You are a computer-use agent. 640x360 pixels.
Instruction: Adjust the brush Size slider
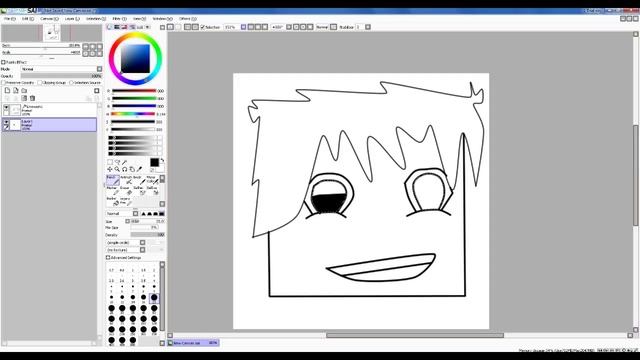[x=147, y=222]
